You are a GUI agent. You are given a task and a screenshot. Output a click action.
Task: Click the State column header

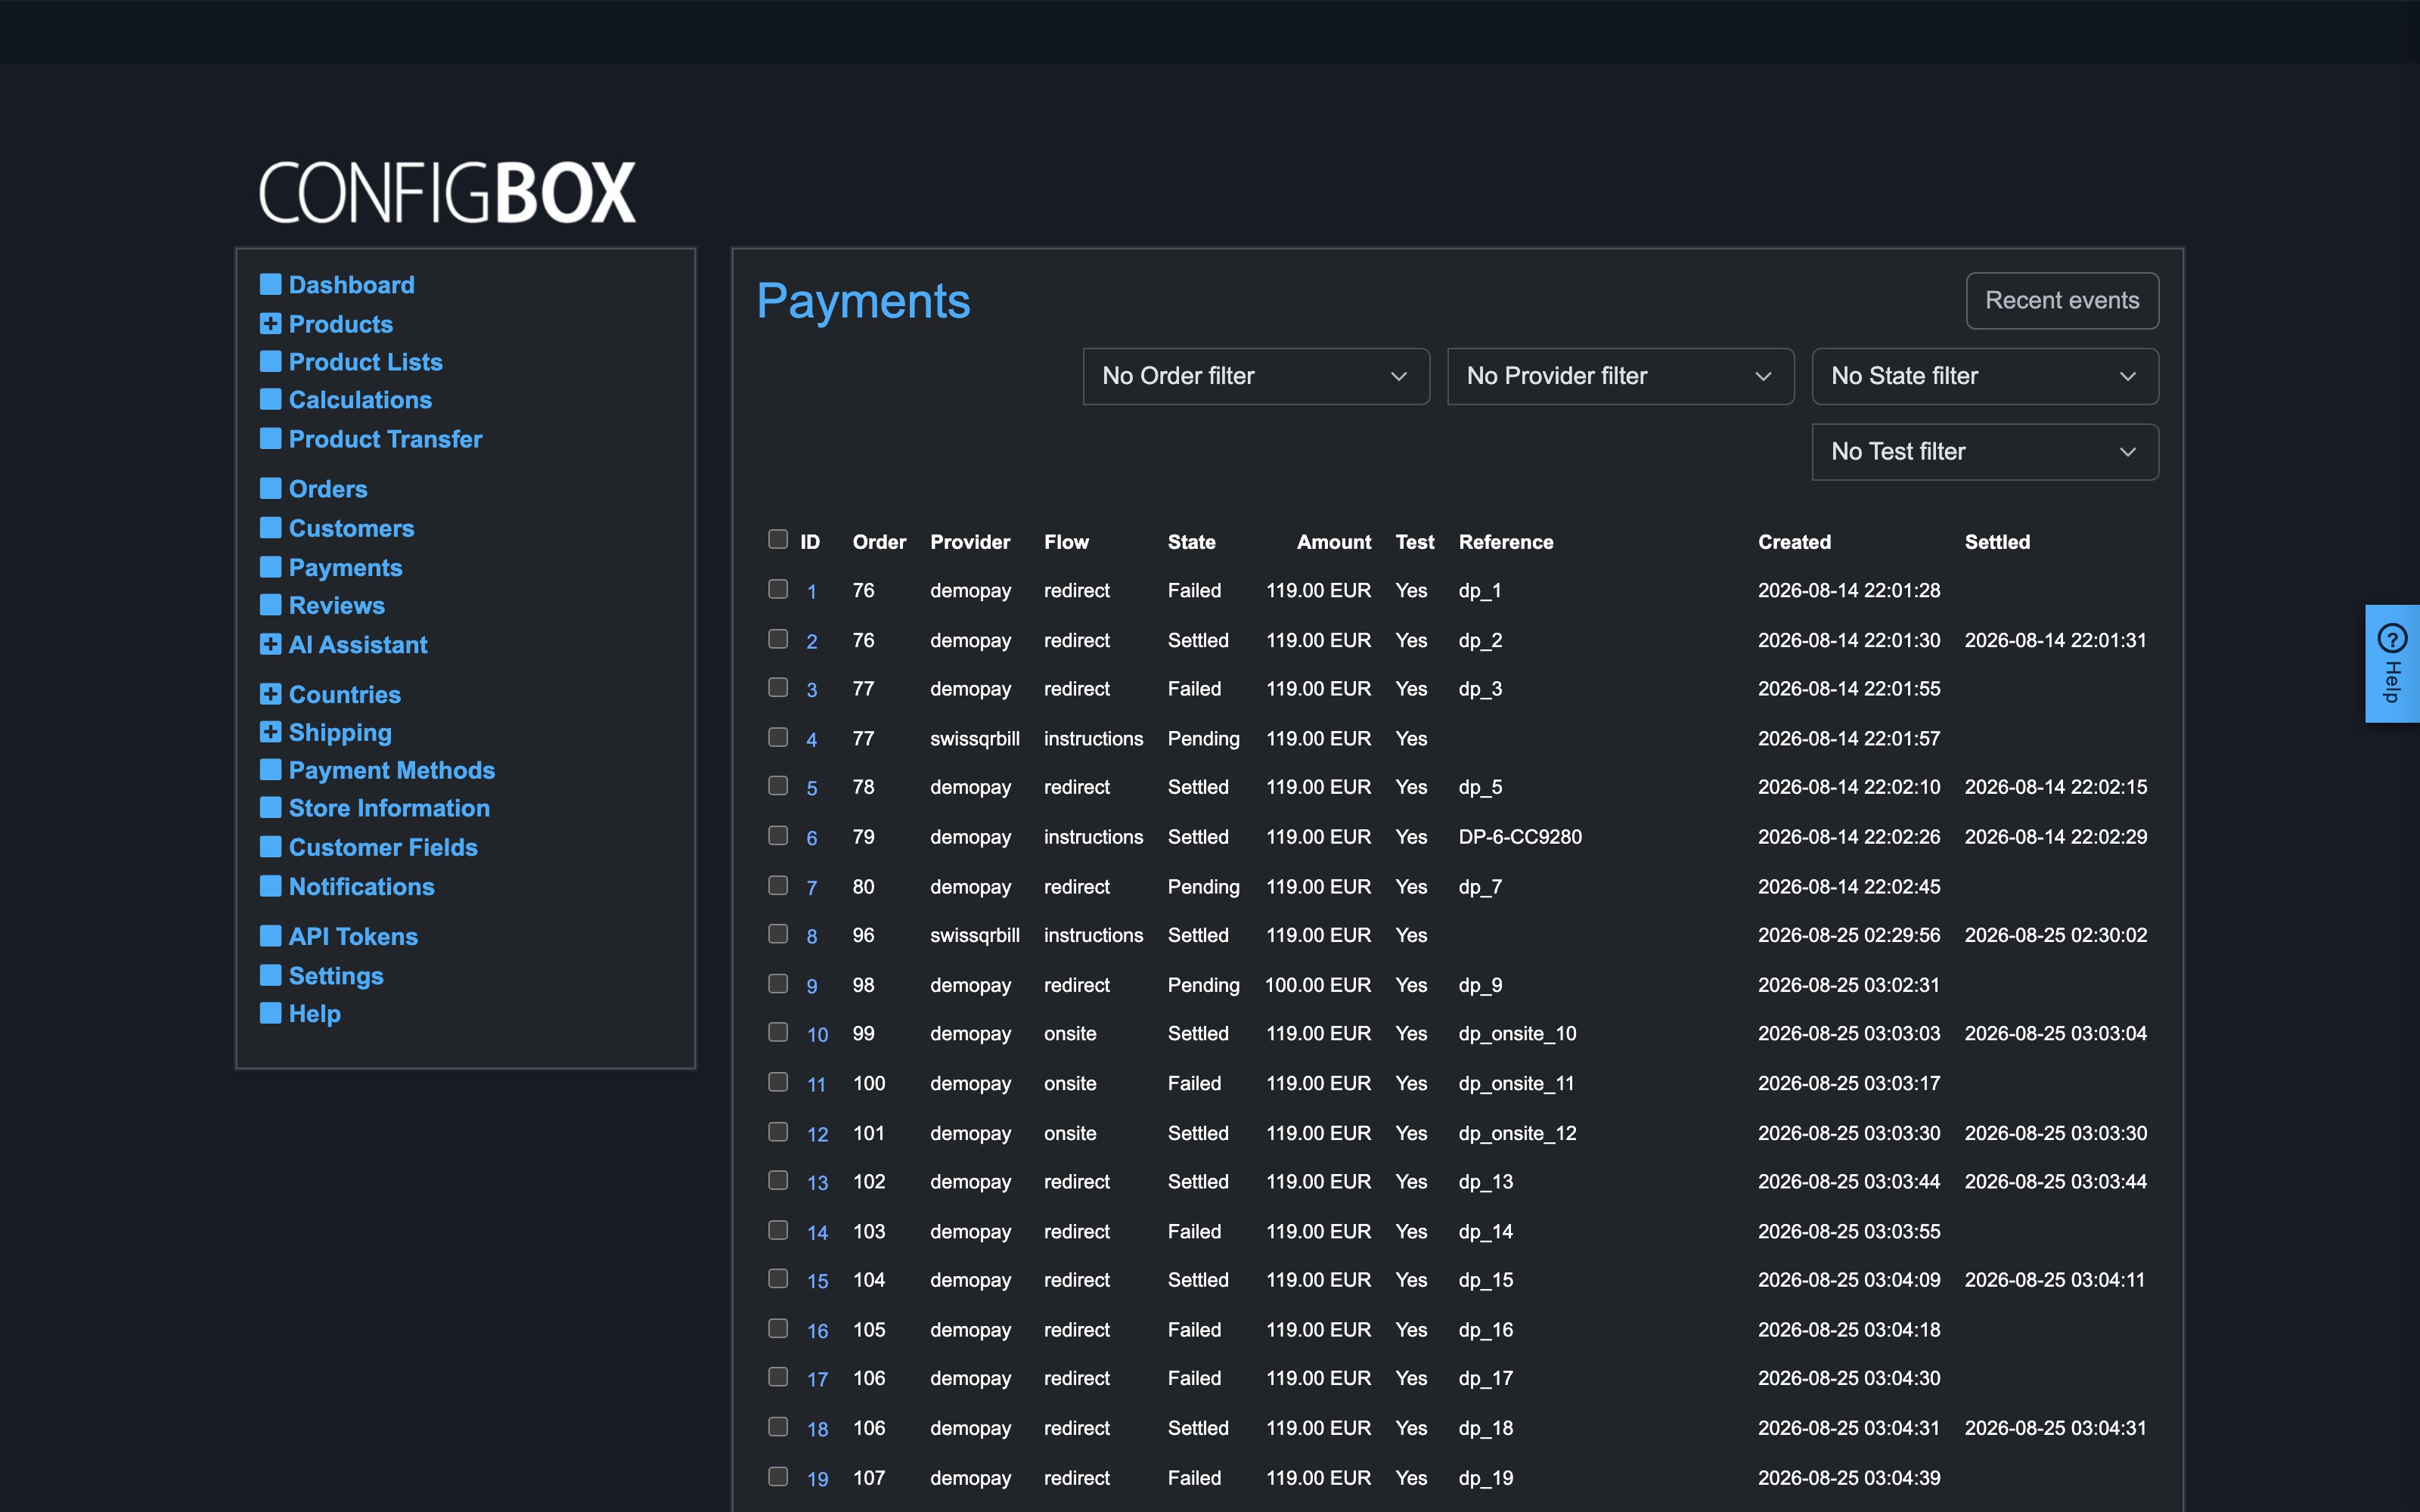(1191, 542)
